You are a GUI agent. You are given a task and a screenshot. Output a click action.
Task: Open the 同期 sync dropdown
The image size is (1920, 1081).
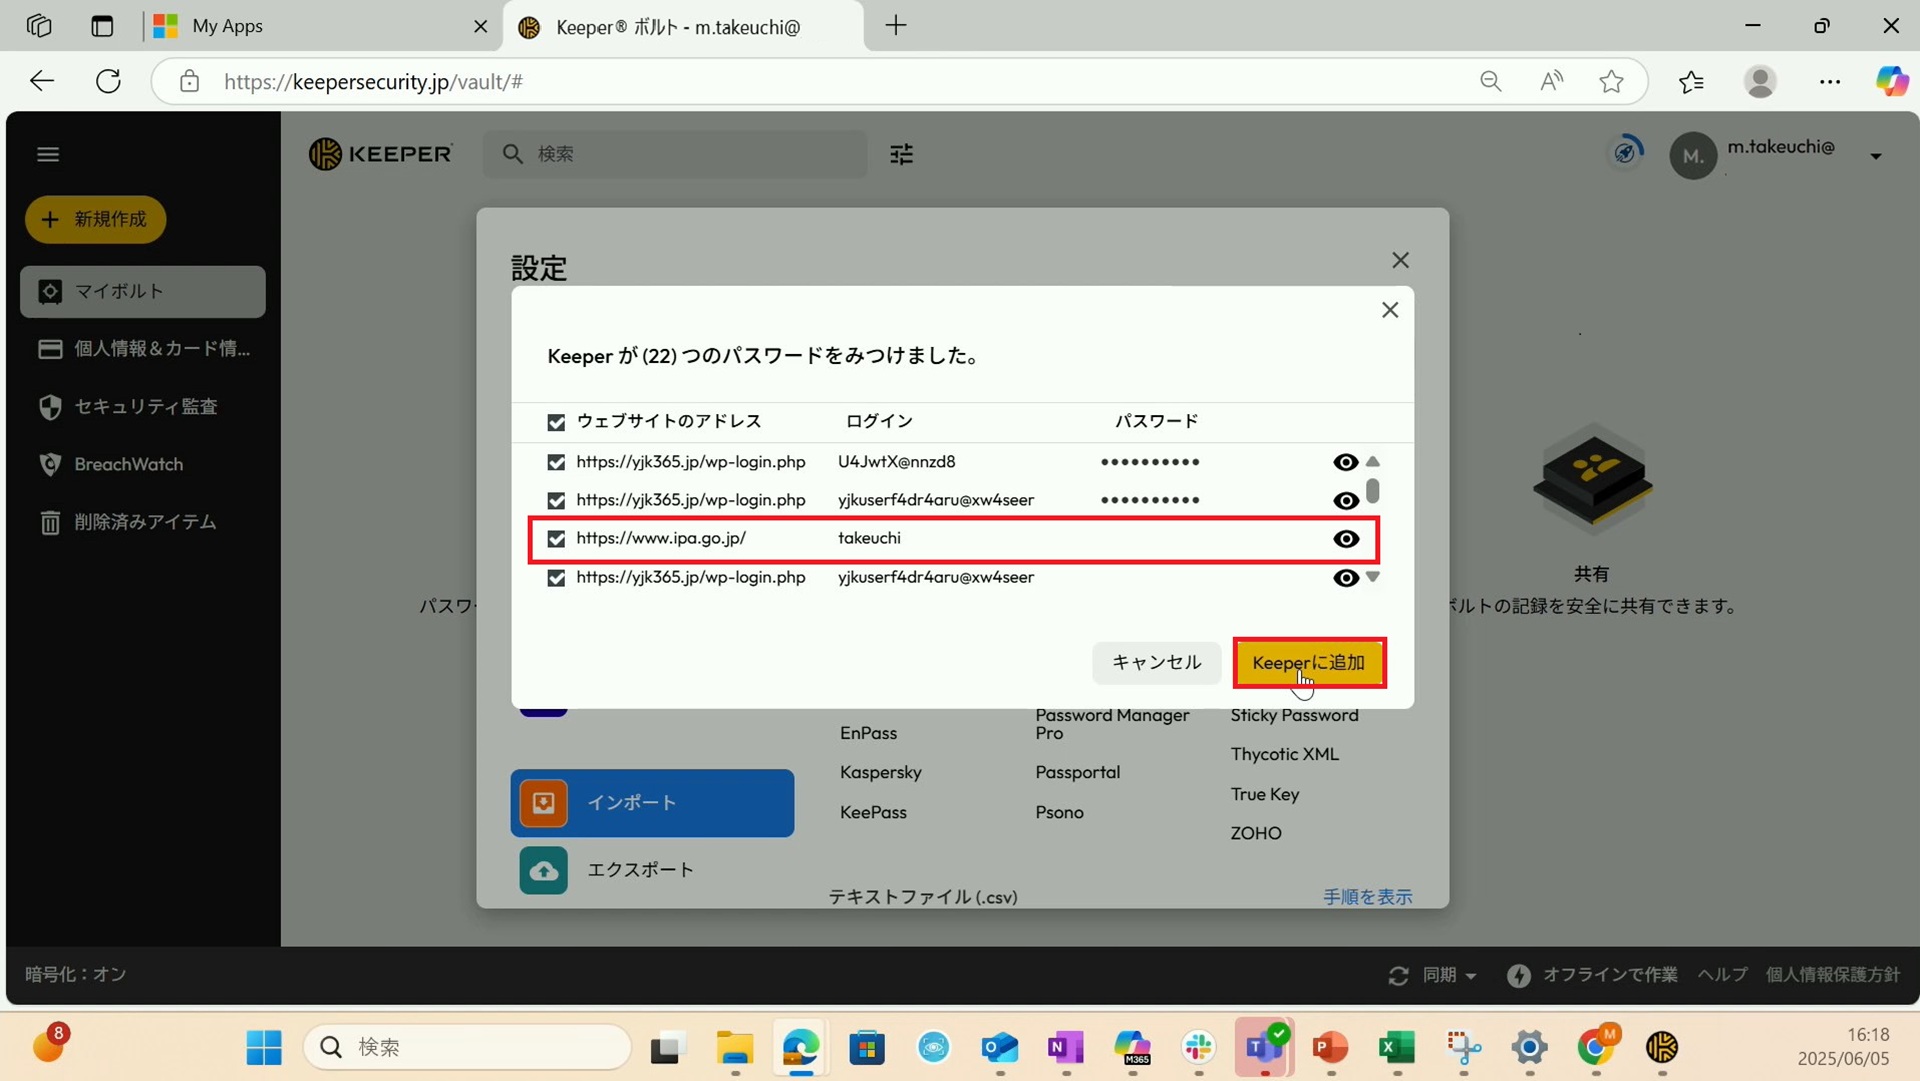[x=1447, y=975]
